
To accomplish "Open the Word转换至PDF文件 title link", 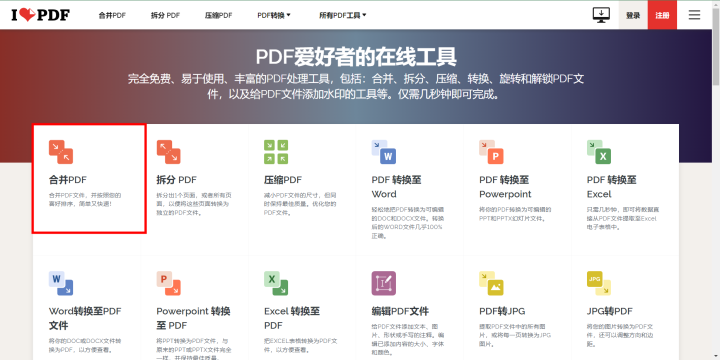I will 85,318.
